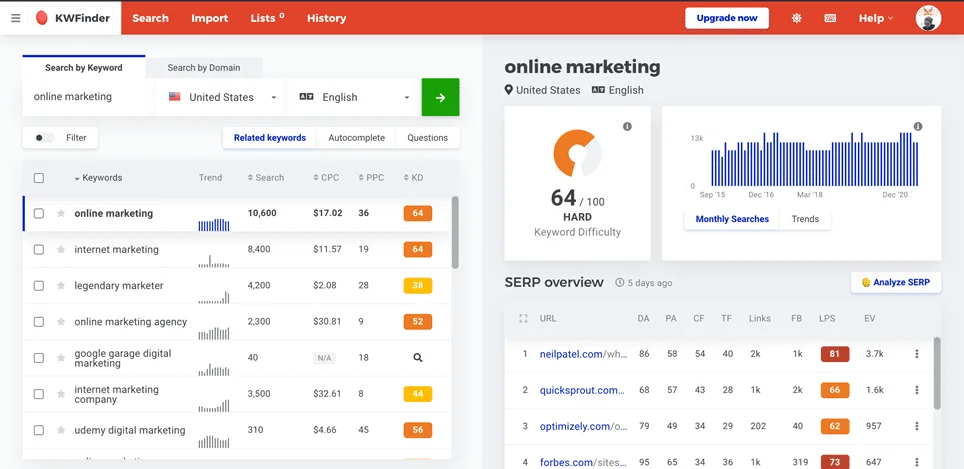This screenshot has height=469, width=964.
Task: Sort by the Search column header
Action: 266,178
